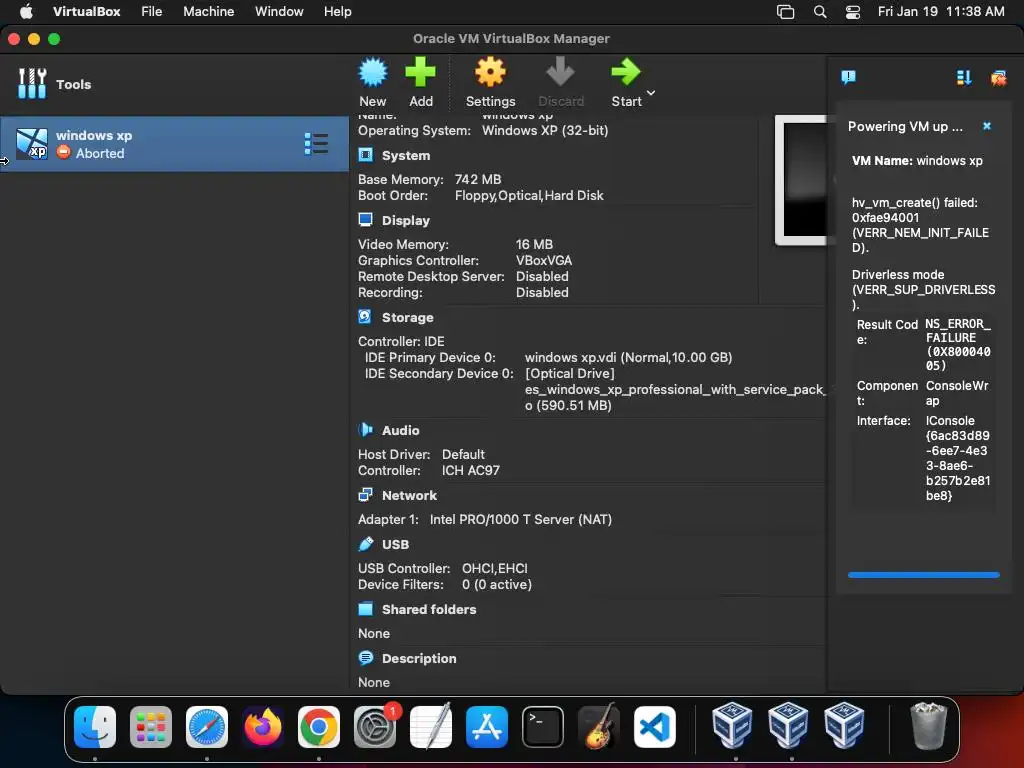Click VBoxVGA graphics controller value
The width and height of the screenshot is (1024, 768).
pos(543,261)
